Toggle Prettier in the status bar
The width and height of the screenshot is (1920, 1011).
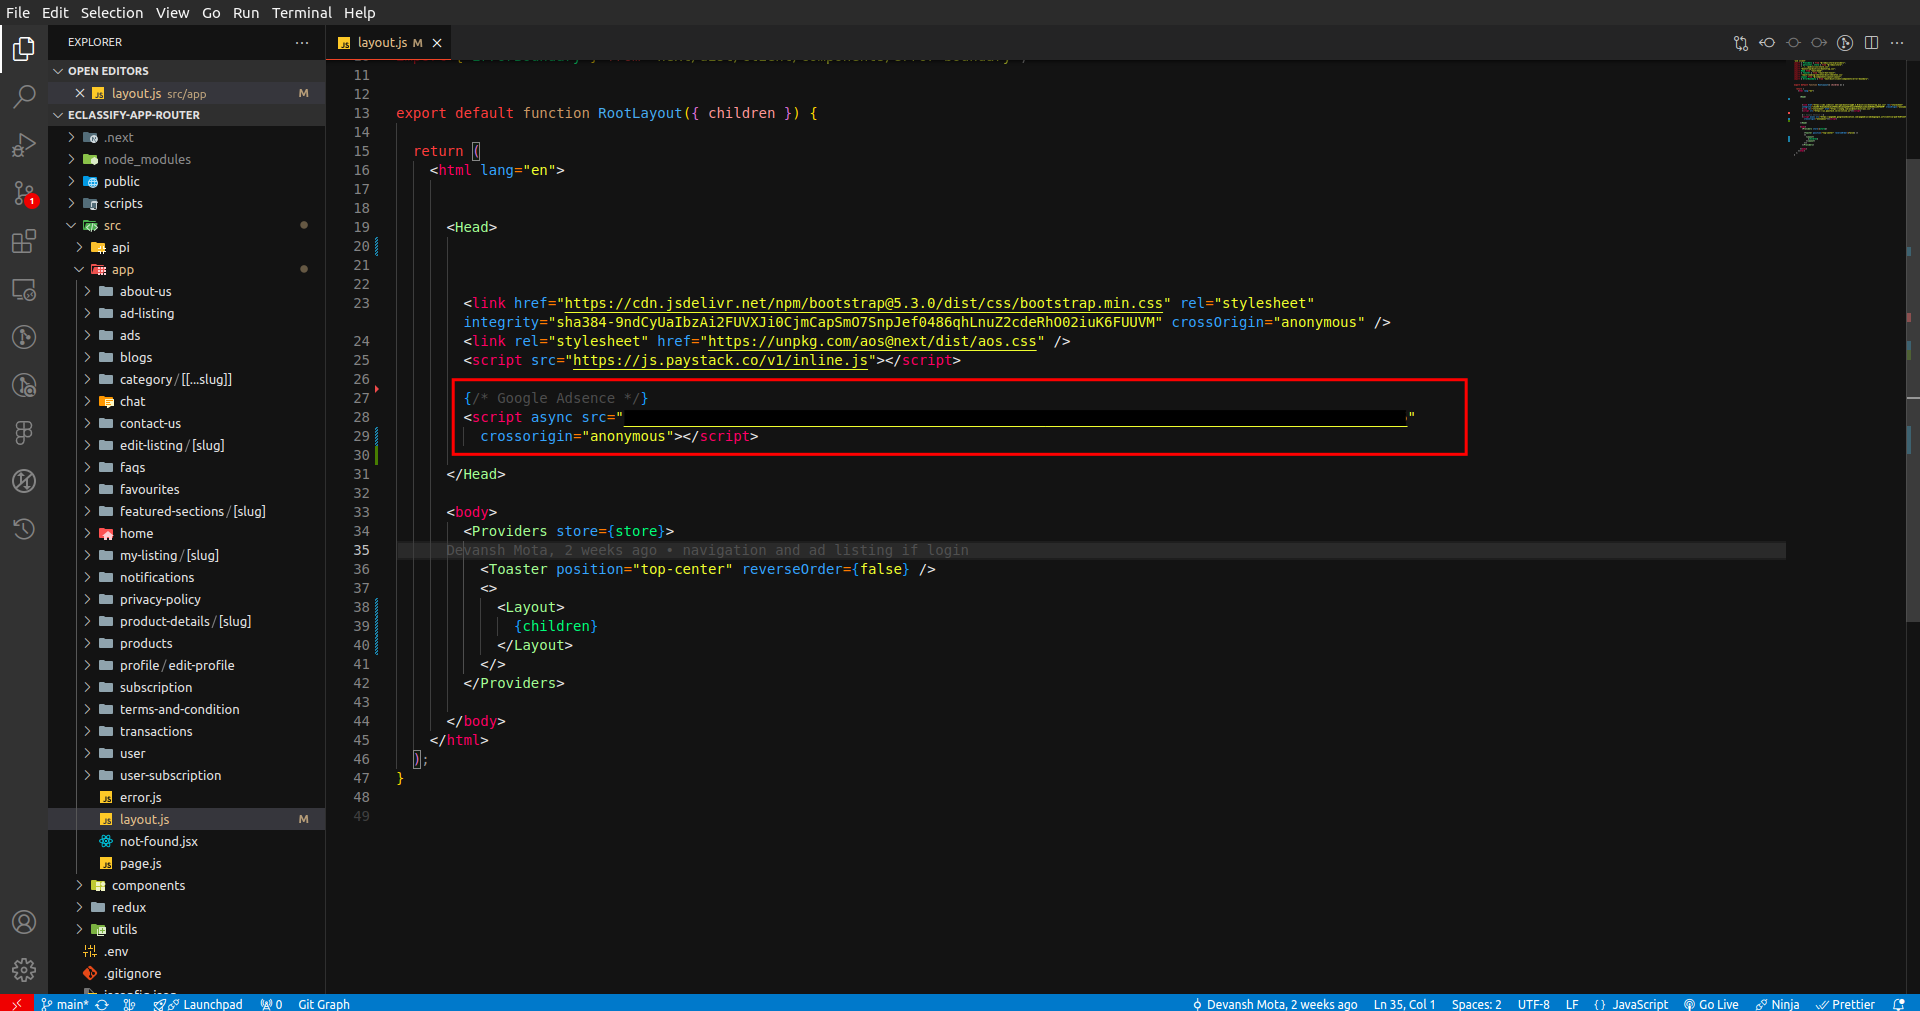[1846, 1005]
